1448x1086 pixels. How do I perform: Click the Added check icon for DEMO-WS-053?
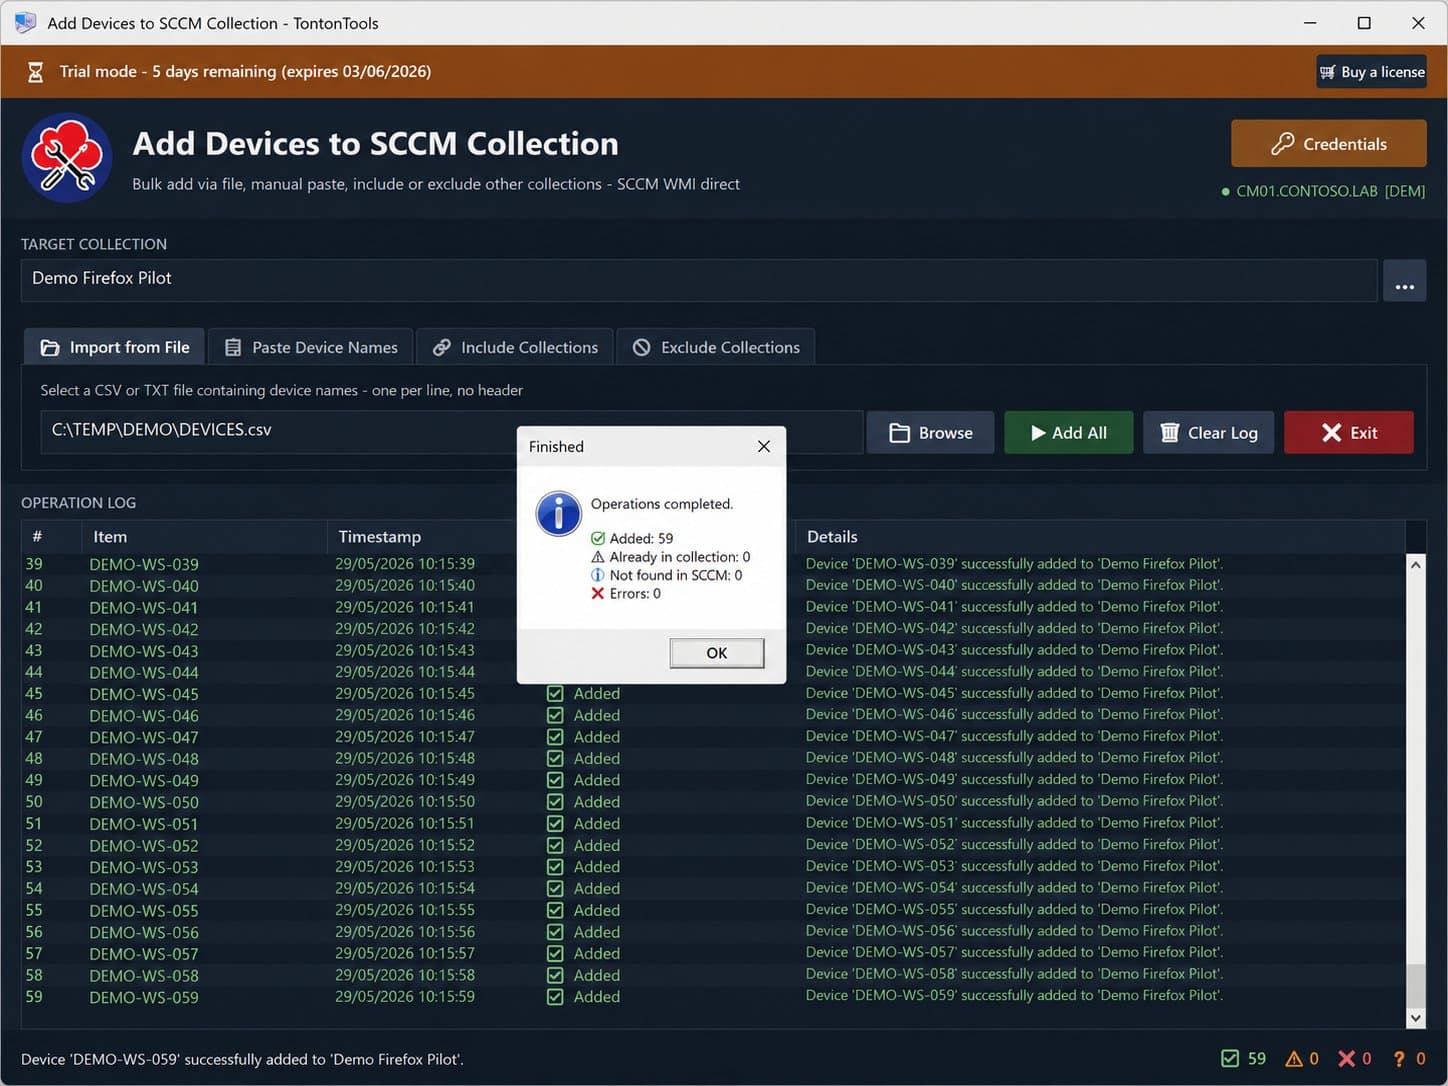pos(555,867)
